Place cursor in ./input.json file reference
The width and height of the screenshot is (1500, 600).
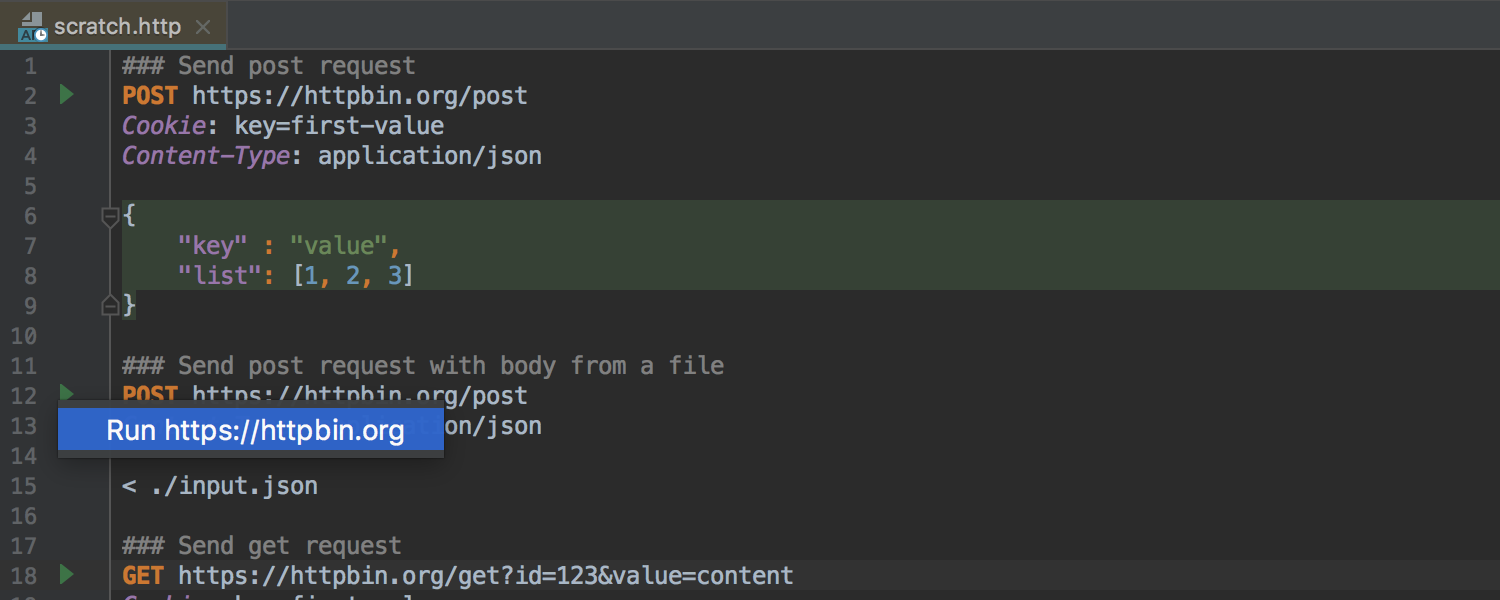click(x=234, y=486)
